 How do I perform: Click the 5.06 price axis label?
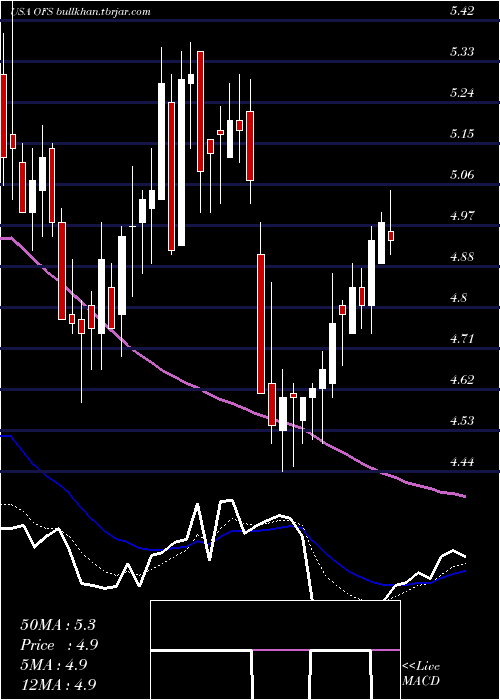(462, 175)
